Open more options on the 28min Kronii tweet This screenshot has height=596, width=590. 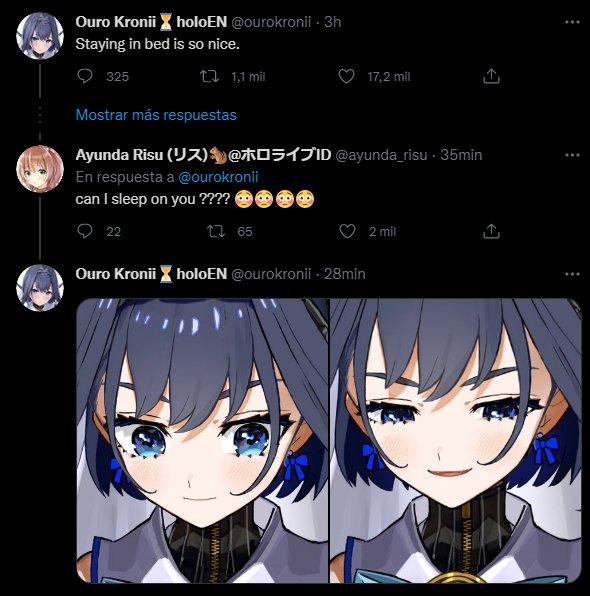572,274
